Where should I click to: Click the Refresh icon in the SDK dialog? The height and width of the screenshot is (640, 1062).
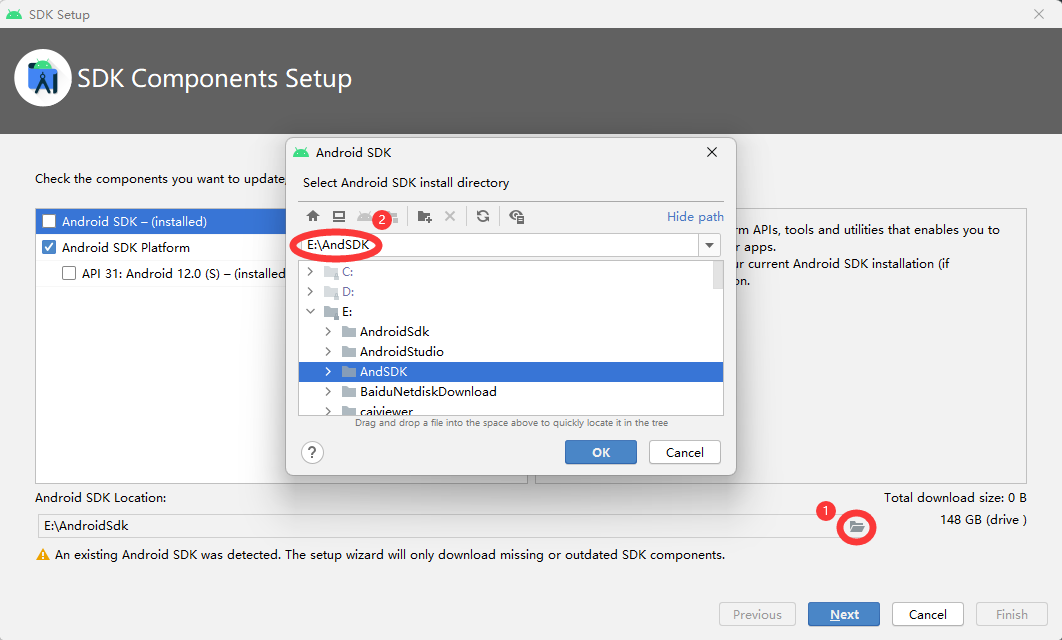coord(483,216)
